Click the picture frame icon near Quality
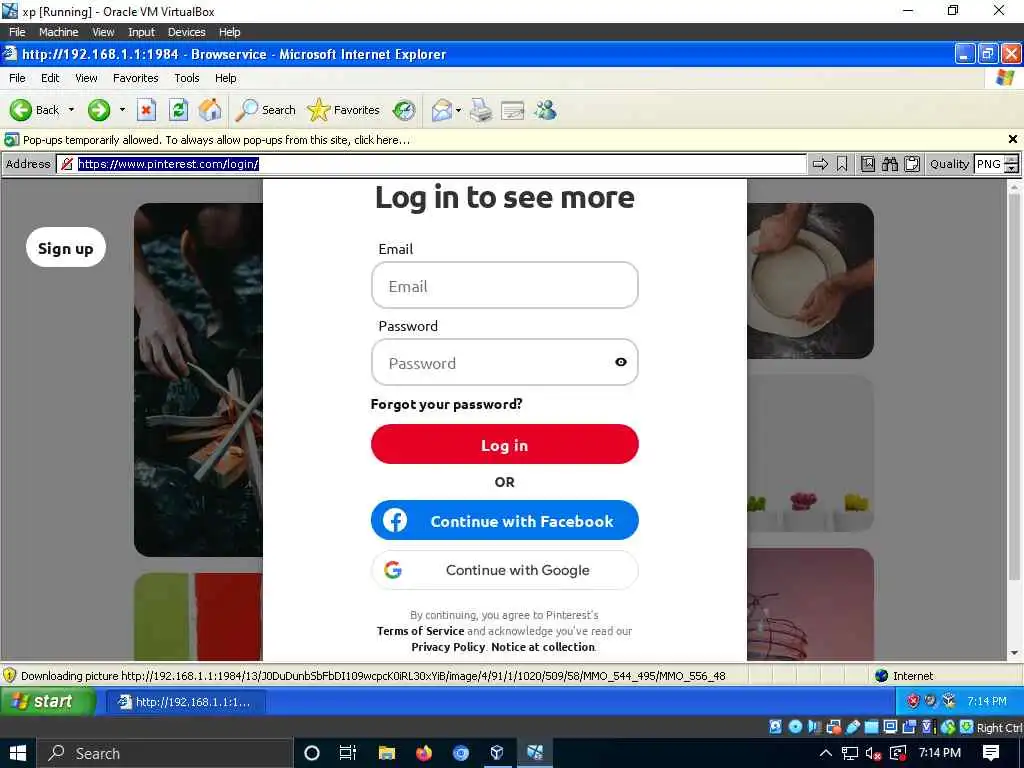The image size is (1024, 768). pyautogui.click(x=868, y=164)
